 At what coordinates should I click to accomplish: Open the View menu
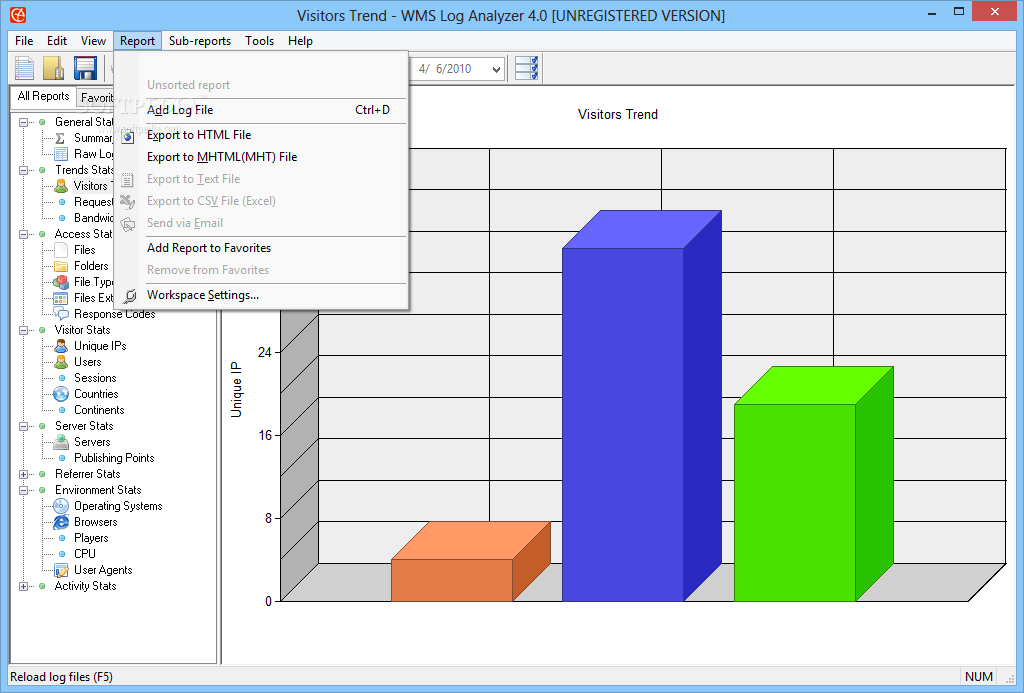coord(93,40)
